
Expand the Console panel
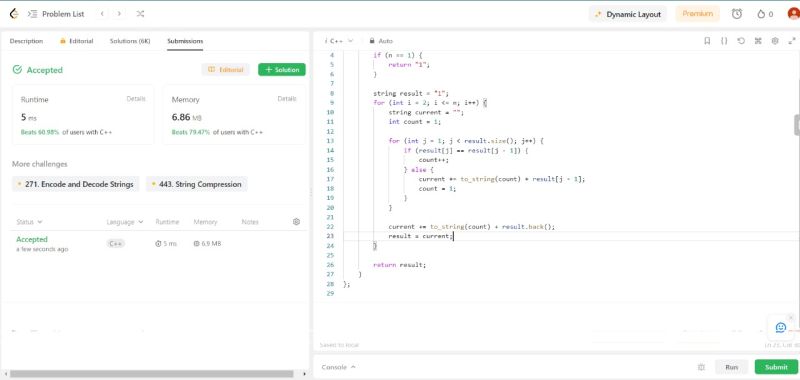pyautogui.click(x=338, y=367)
